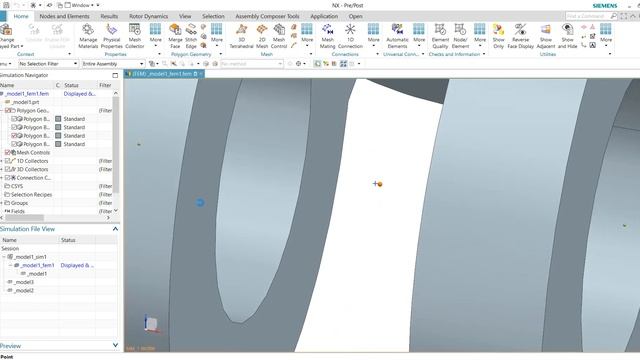This screenshot has height=360, width=640.
Task: Collapse the ribbon with the caret icon
Action: tap(633, 16)
